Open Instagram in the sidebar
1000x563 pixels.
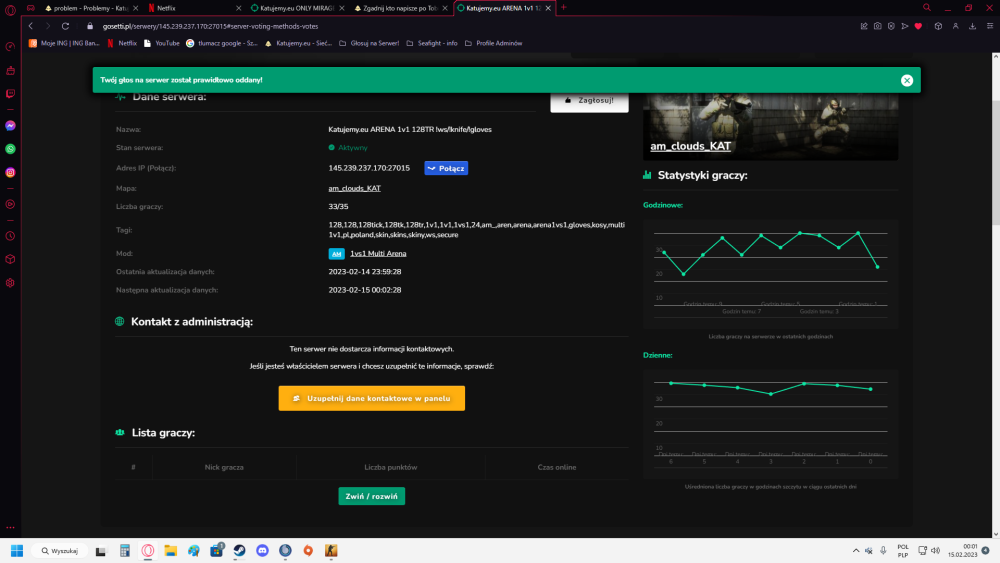tap(10, 173)
